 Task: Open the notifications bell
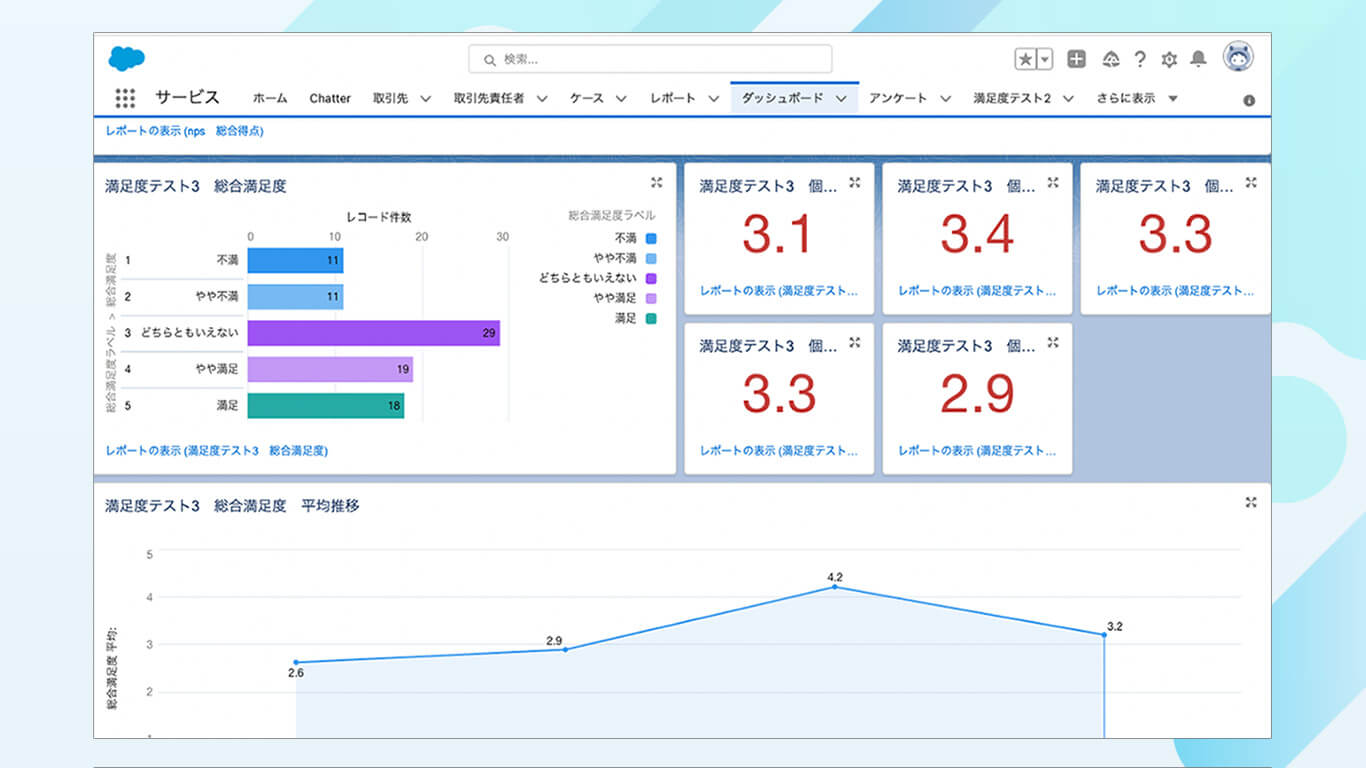click(x=1198, y=59)
